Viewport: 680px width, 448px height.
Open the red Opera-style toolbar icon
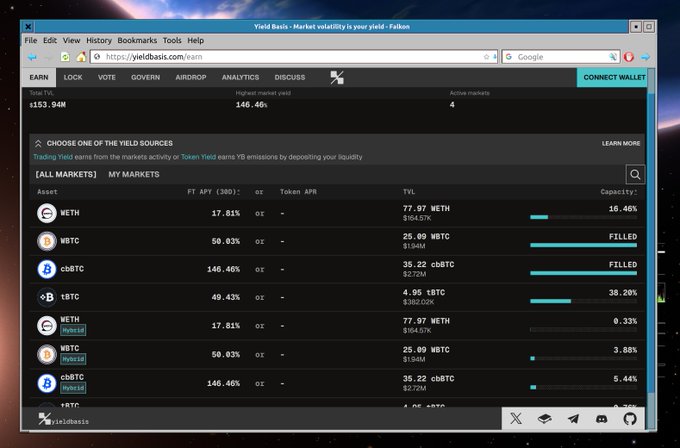[x=628, y=57]
